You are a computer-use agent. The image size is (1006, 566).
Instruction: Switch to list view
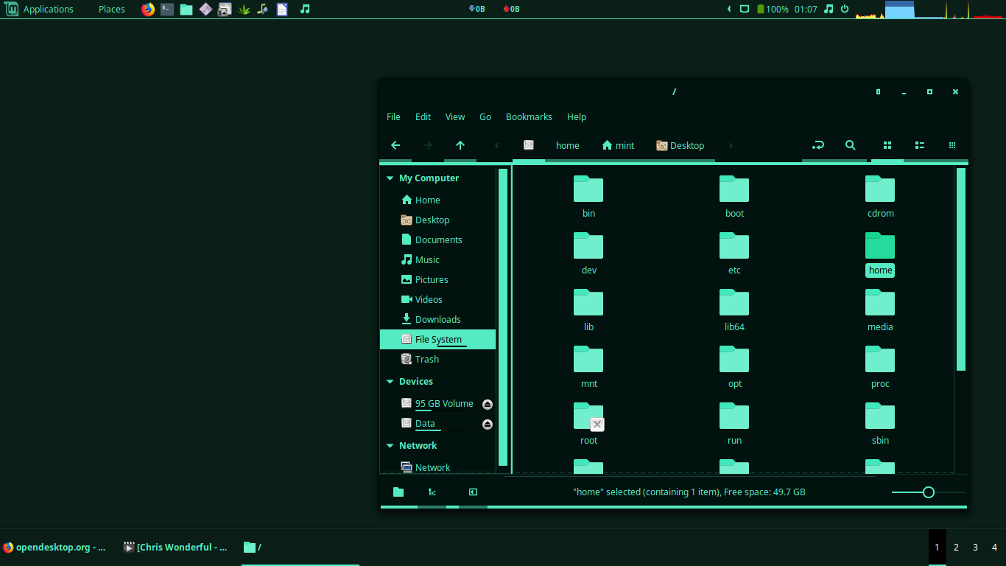(919, 146)
